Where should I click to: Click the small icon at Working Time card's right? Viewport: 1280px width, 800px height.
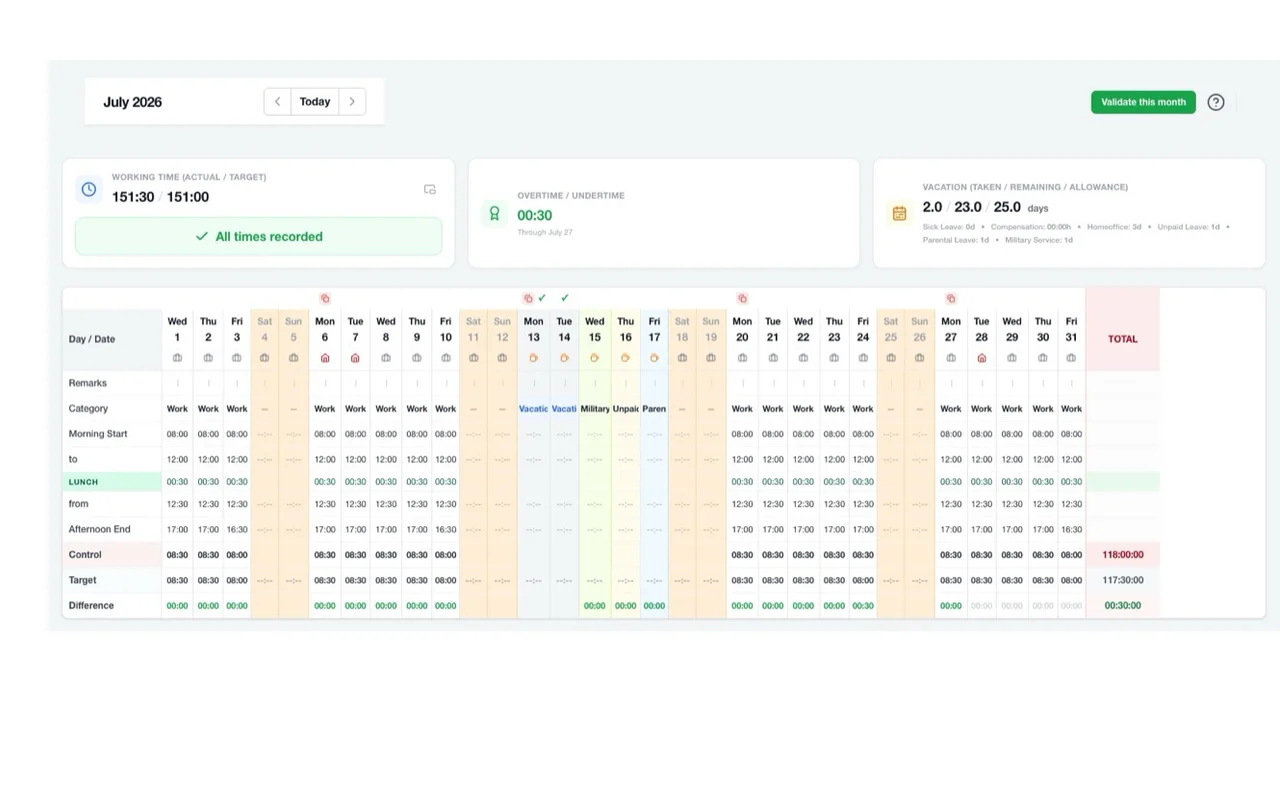pyautogui.click(x=430, y=189)
